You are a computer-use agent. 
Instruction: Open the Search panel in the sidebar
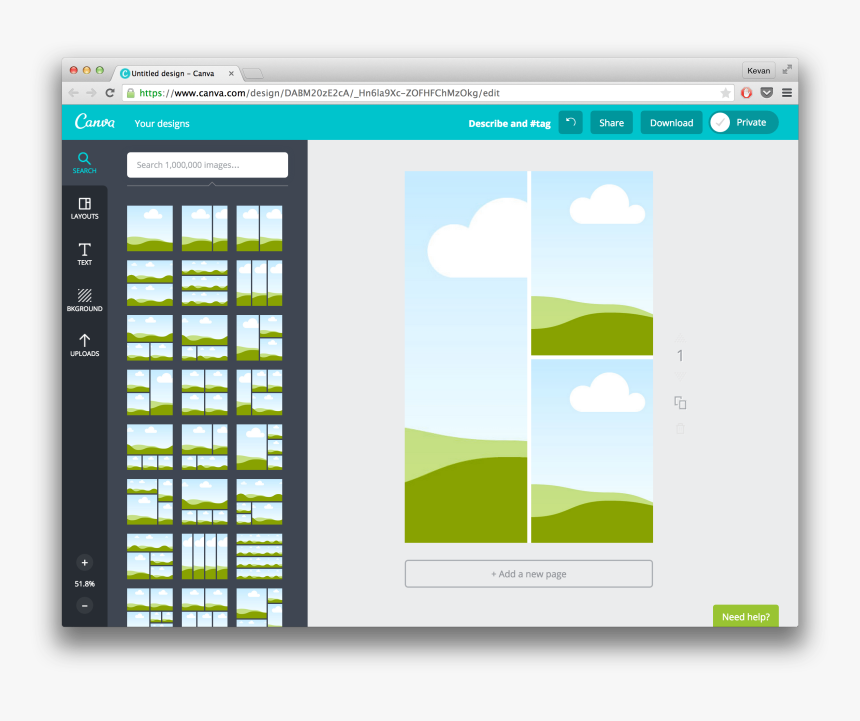pos(84,161)
